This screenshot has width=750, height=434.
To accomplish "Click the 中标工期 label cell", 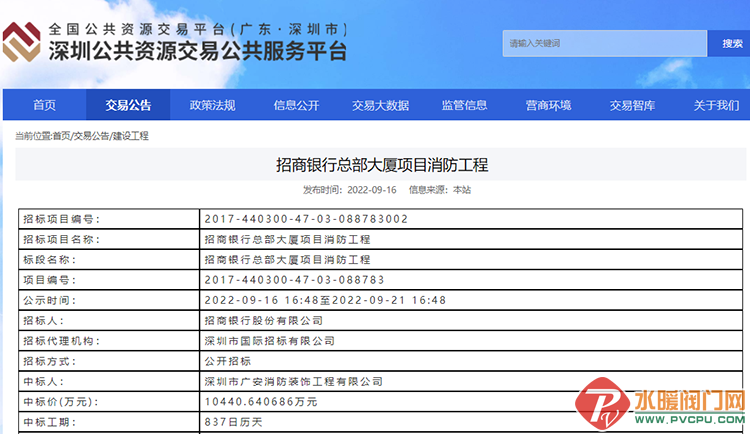I will [x=109, y=423].
